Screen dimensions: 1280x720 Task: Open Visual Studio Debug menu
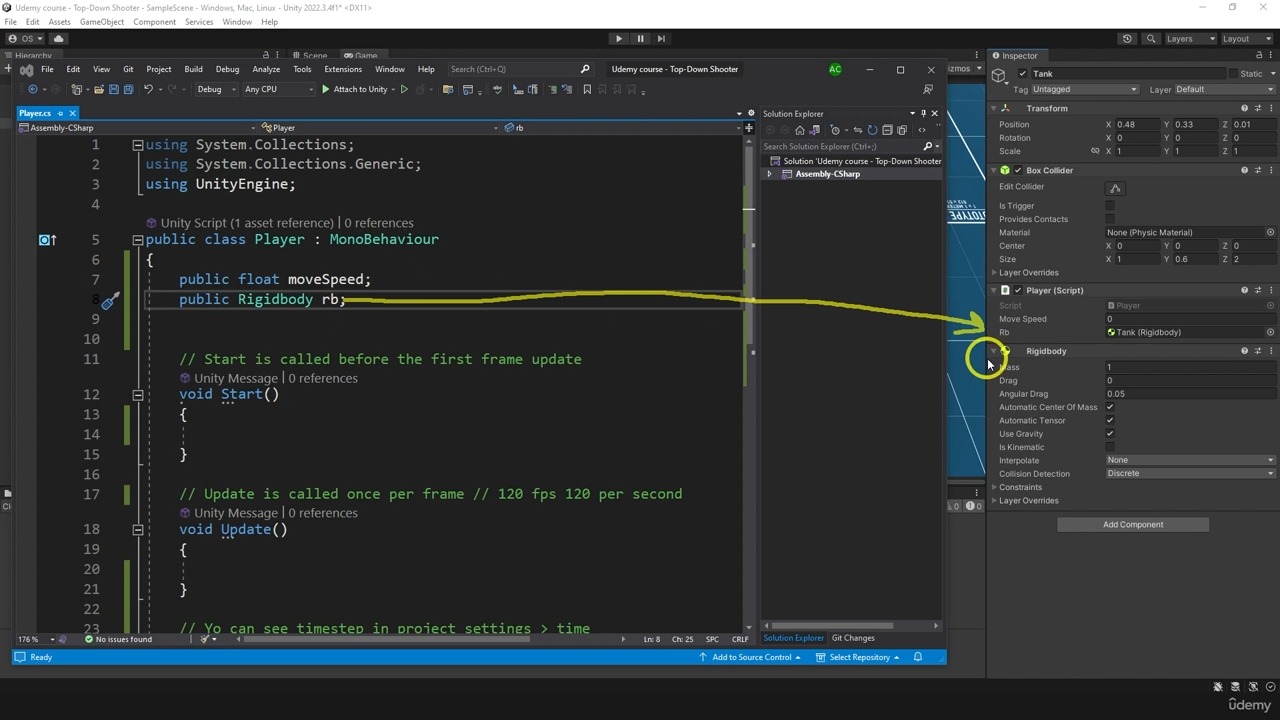point(227,69)
